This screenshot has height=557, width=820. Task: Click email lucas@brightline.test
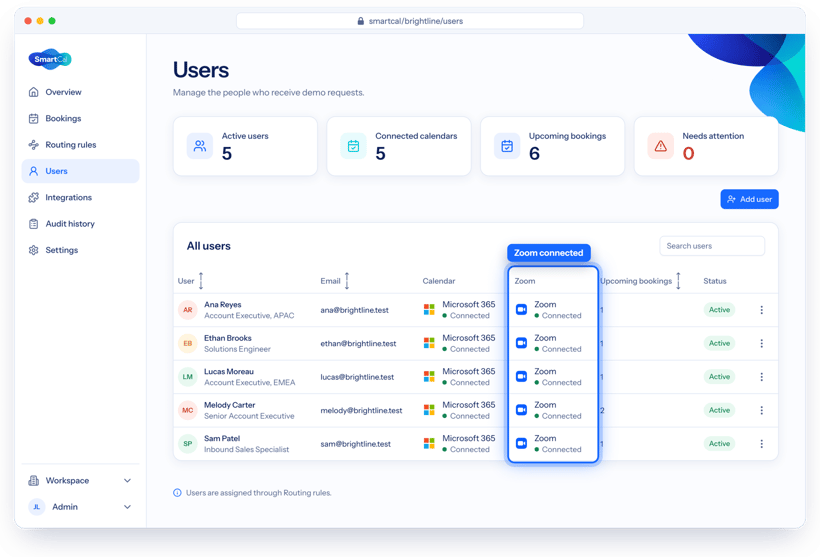pos(357,377)
